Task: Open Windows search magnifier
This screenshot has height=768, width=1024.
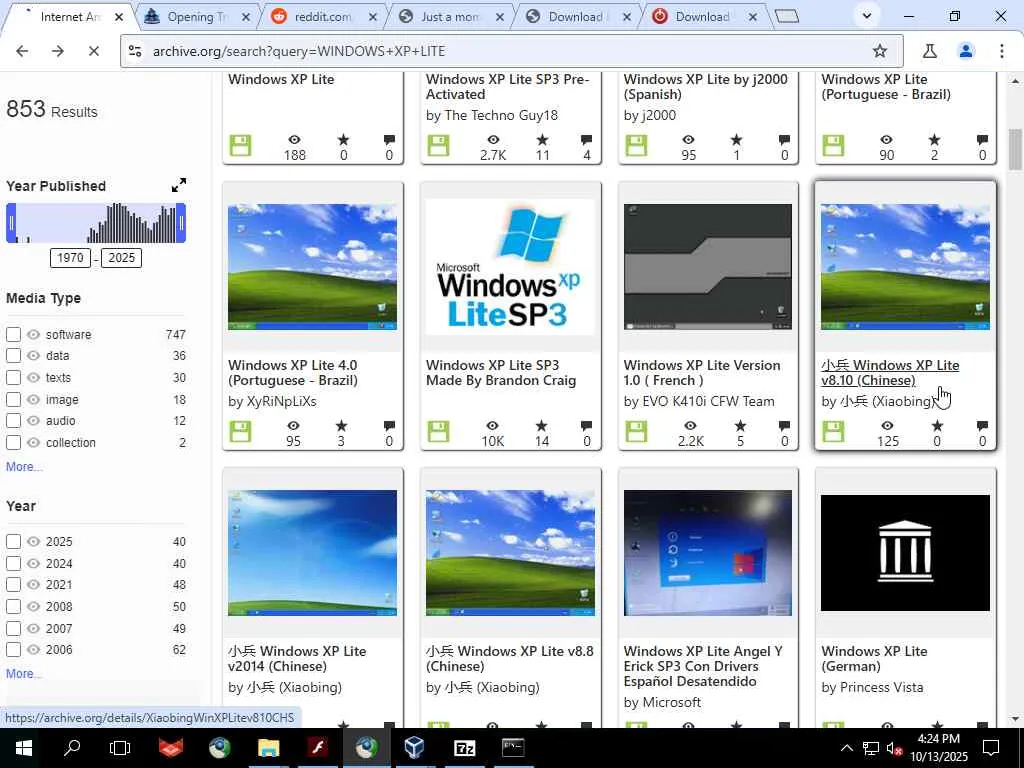Action: pyautogui.click(x=72, y=748)
